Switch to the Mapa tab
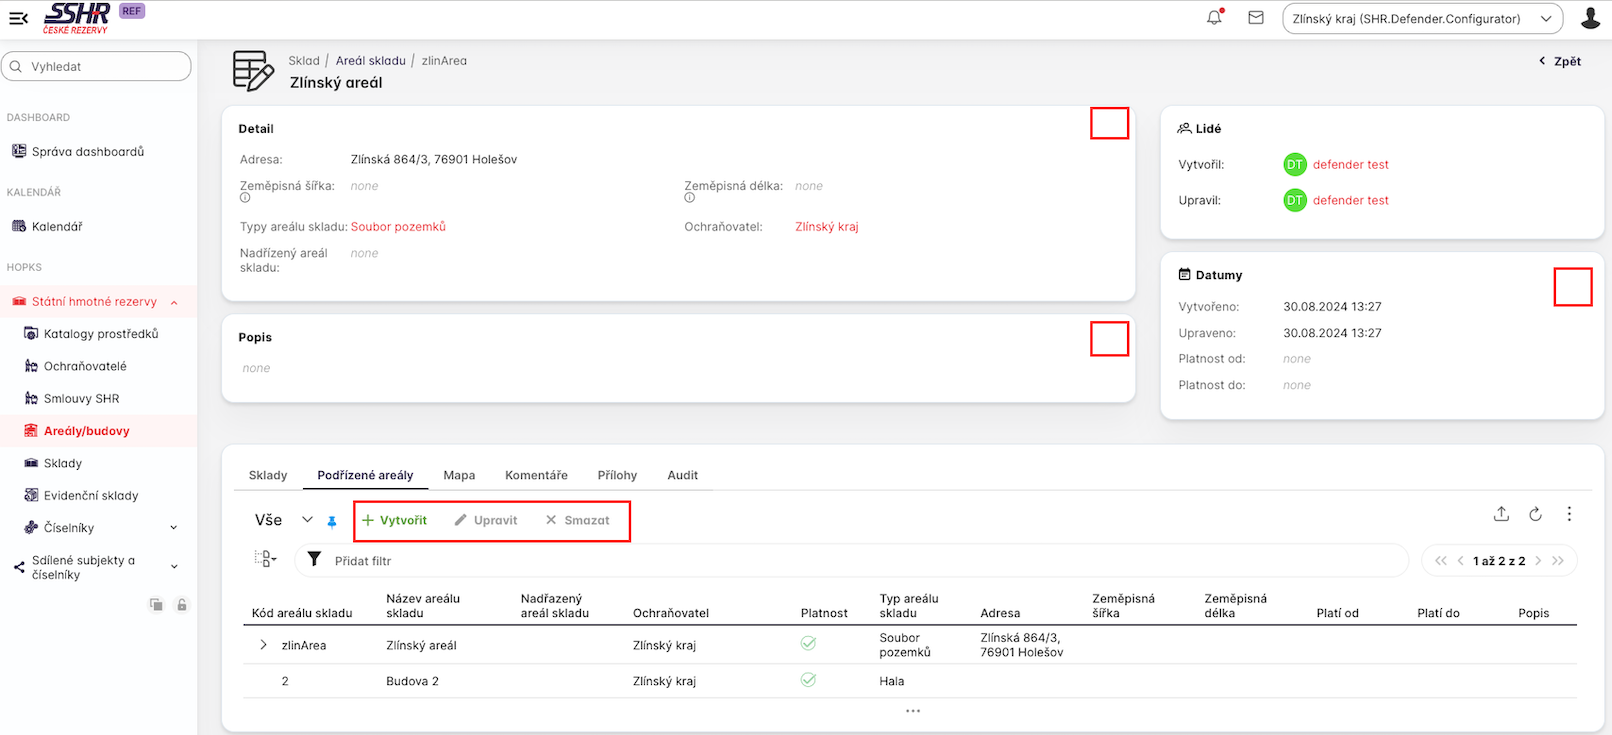1612x735 pixels. (x=459, y=475)
